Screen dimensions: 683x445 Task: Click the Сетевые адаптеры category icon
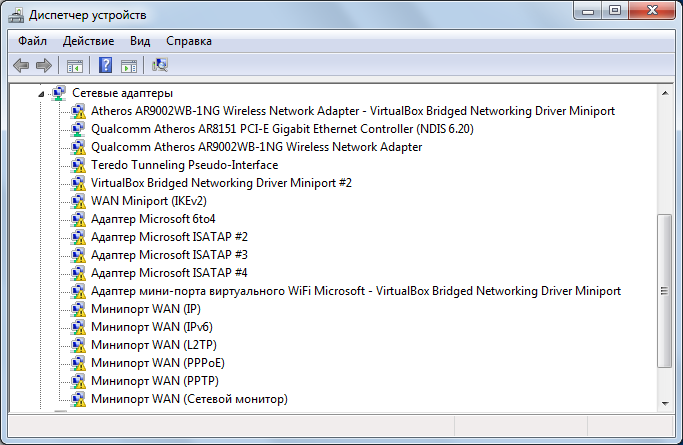[58, 93]
